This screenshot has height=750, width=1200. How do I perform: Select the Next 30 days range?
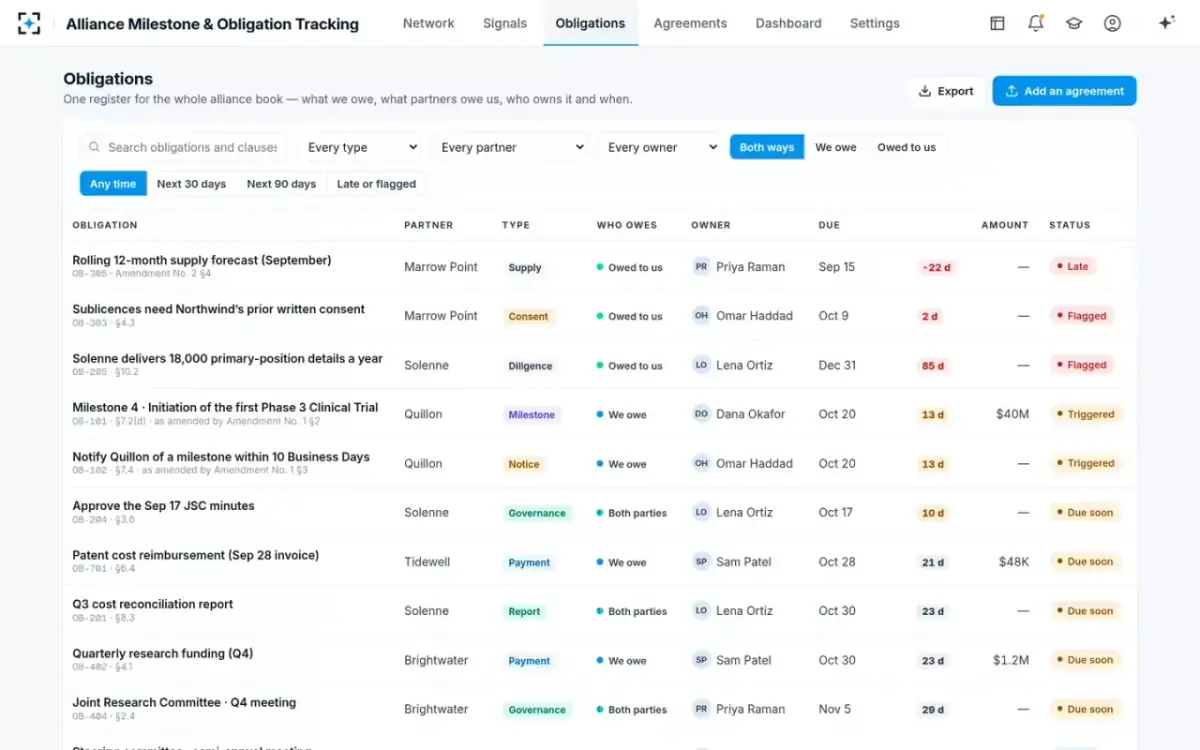(x=191, y=184)
